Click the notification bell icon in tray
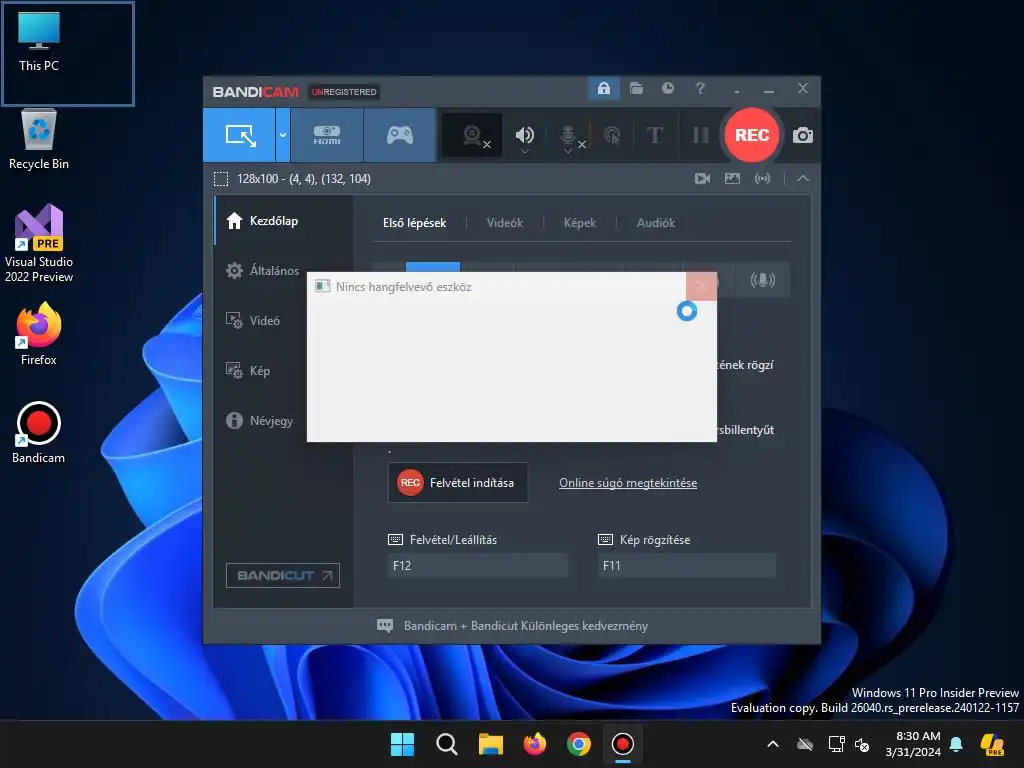This screenshot has height=768, width=1024. (956, 744)
